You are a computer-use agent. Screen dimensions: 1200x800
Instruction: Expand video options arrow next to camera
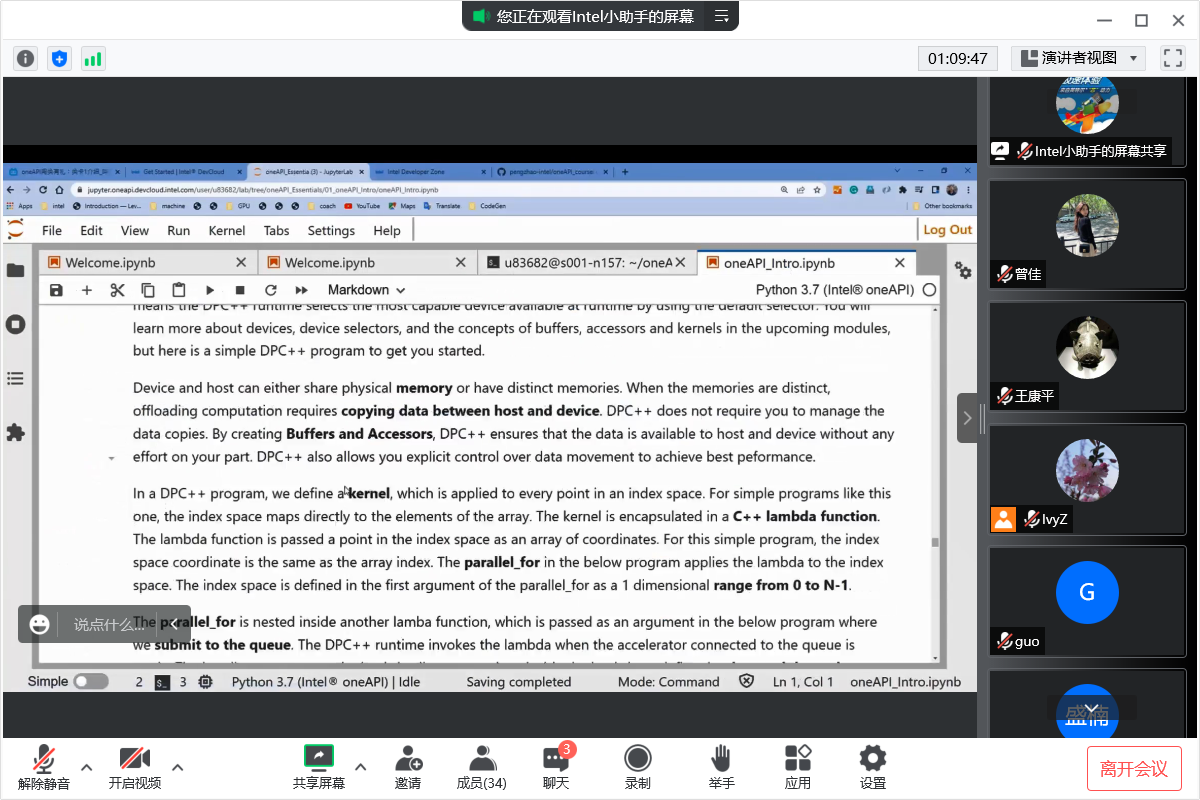[178, 768]
